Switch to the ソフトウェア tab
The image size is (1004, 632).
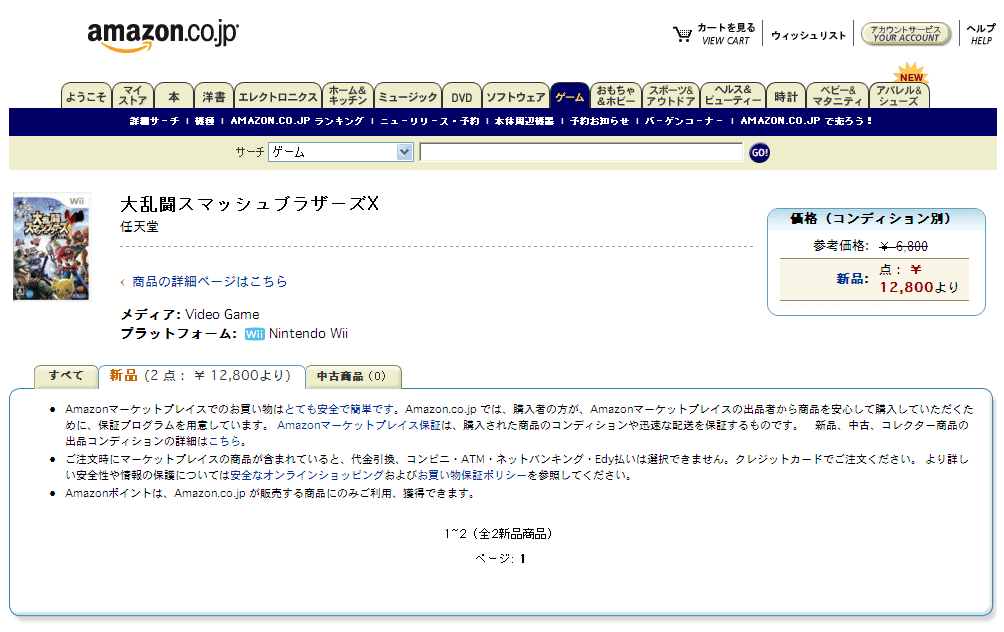point(515,96)
